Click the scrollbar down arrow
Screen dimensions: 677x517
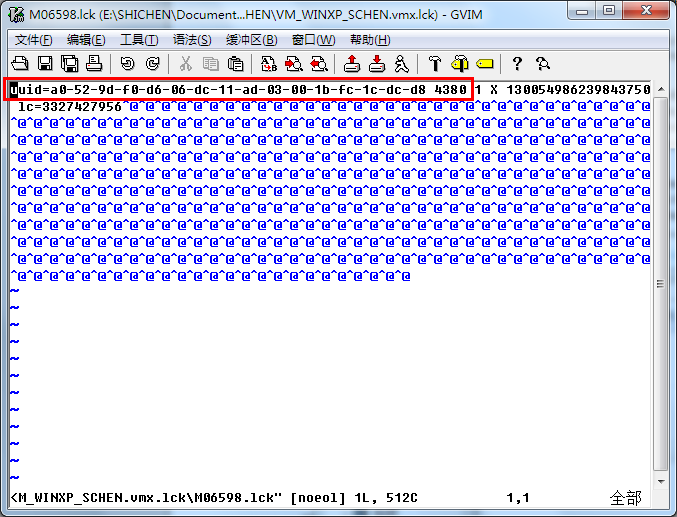(661, 481)
